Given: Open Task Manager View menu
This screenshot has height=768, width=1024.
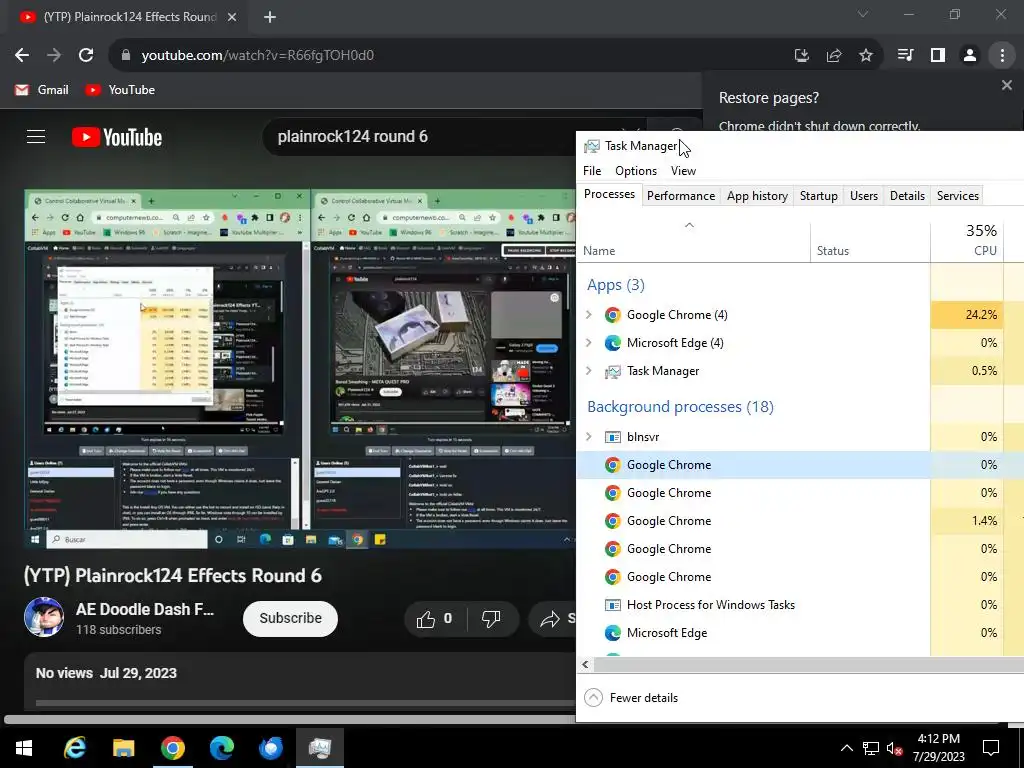Looking at the screenshot, I should 683,171.
